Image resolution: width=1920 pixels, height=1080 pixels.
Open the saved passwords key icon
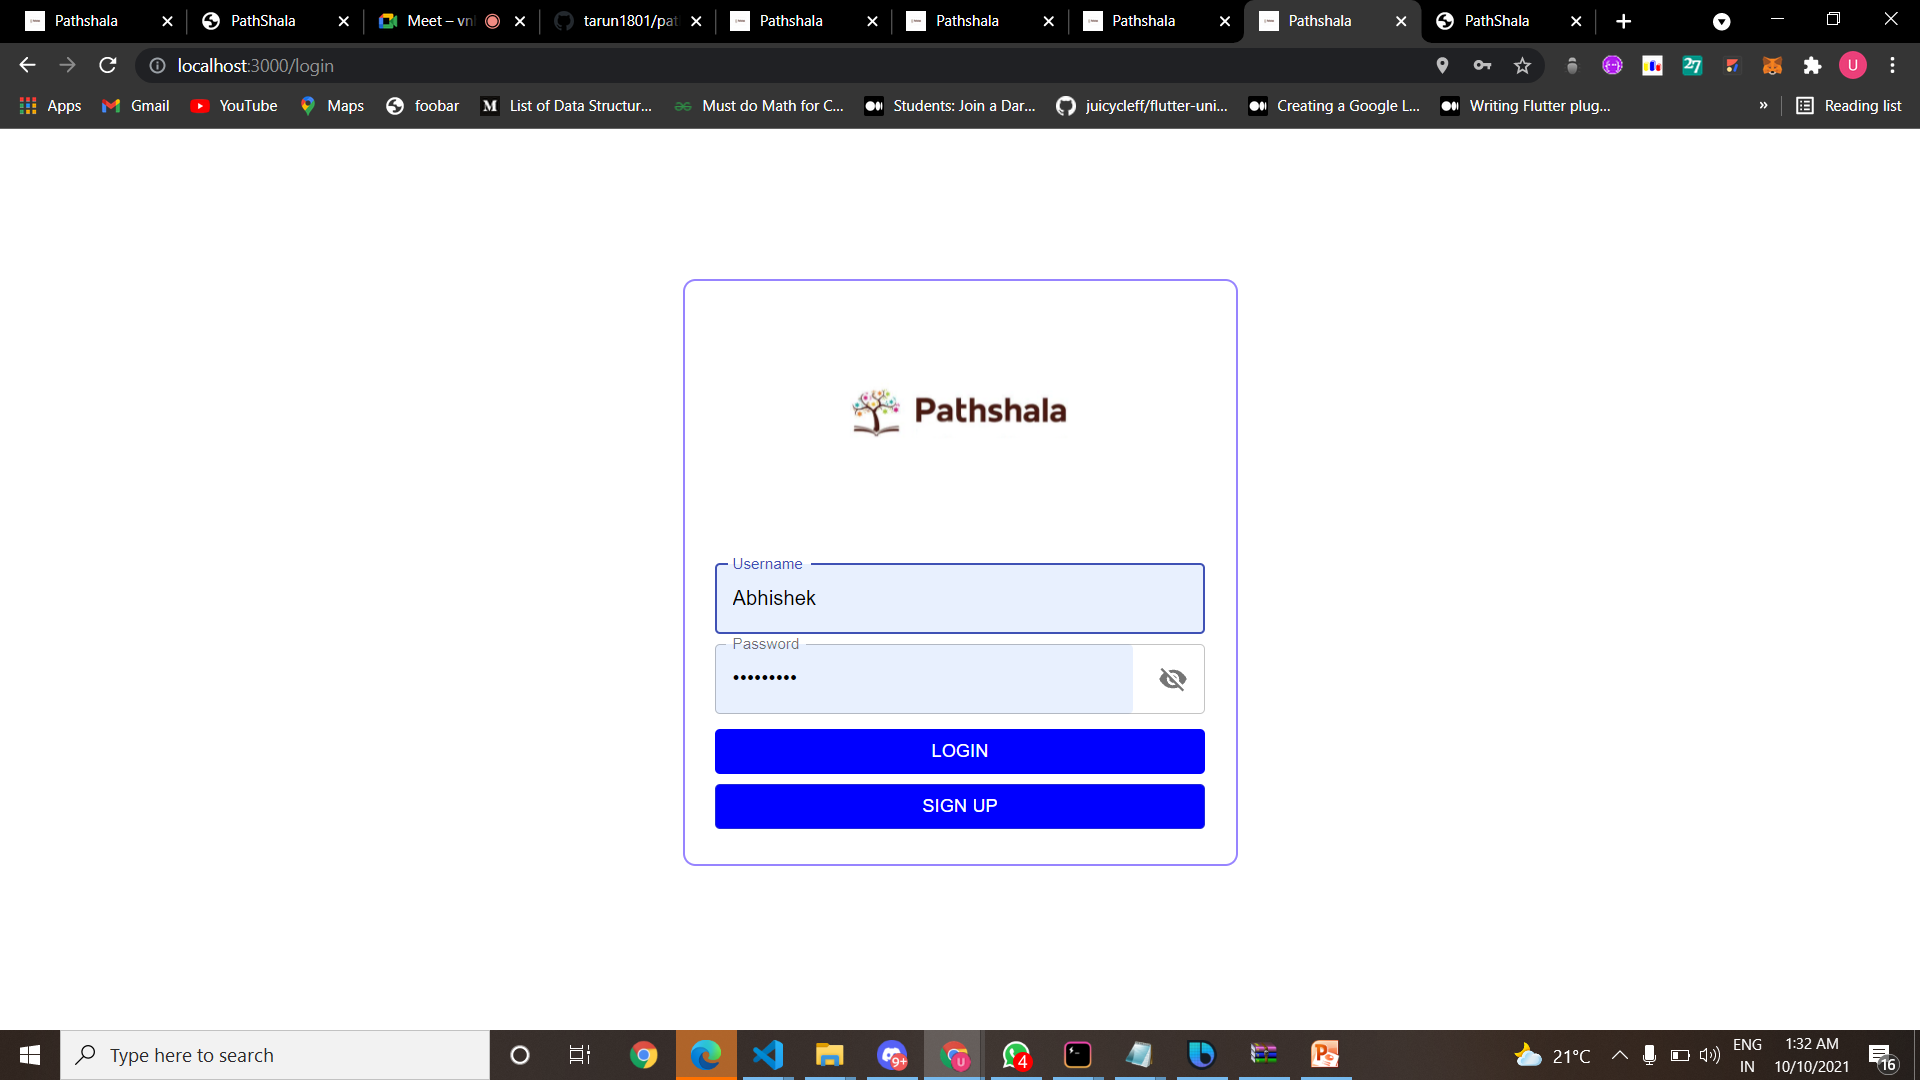pyautogui.click(x=1482, y=66)
